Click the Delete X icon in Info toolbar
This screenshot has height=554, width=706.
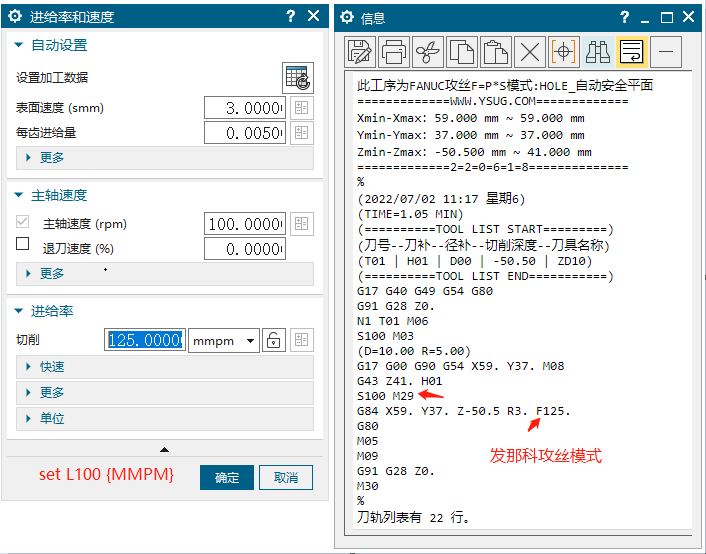coord(530,52)
